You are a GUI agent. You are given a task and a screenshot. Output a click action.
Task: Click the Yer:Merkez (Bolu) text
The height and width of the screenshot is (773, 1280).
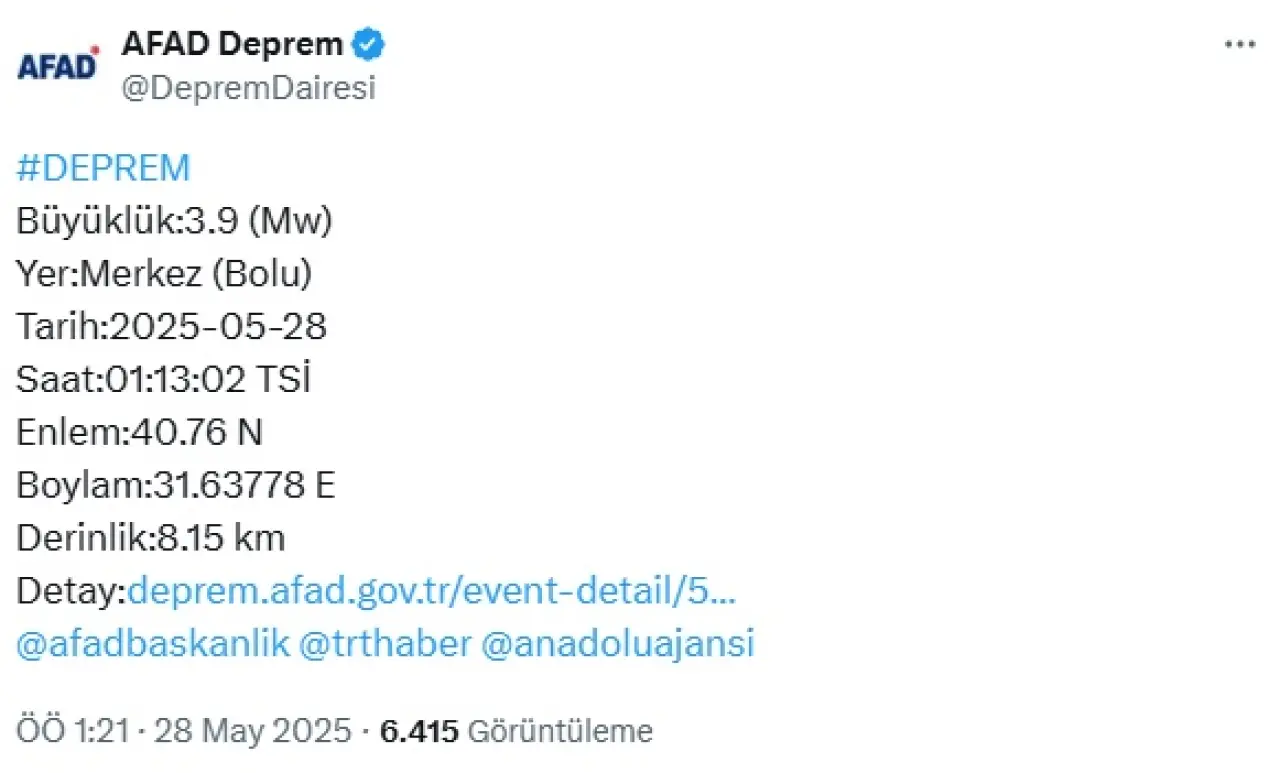click(x=164, y=274)
